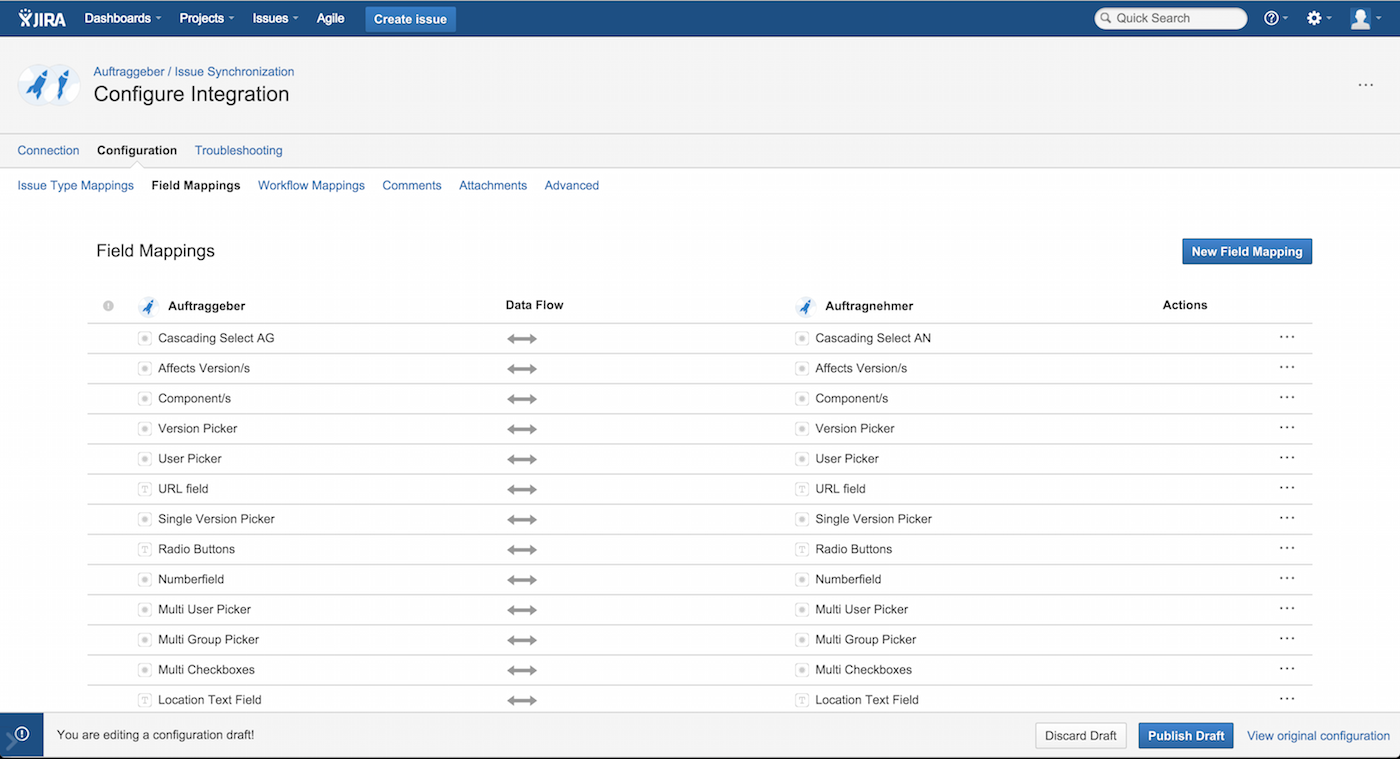
Task: Open the Auftraggeber breadcrumb link
Action: tap(129, 71)
